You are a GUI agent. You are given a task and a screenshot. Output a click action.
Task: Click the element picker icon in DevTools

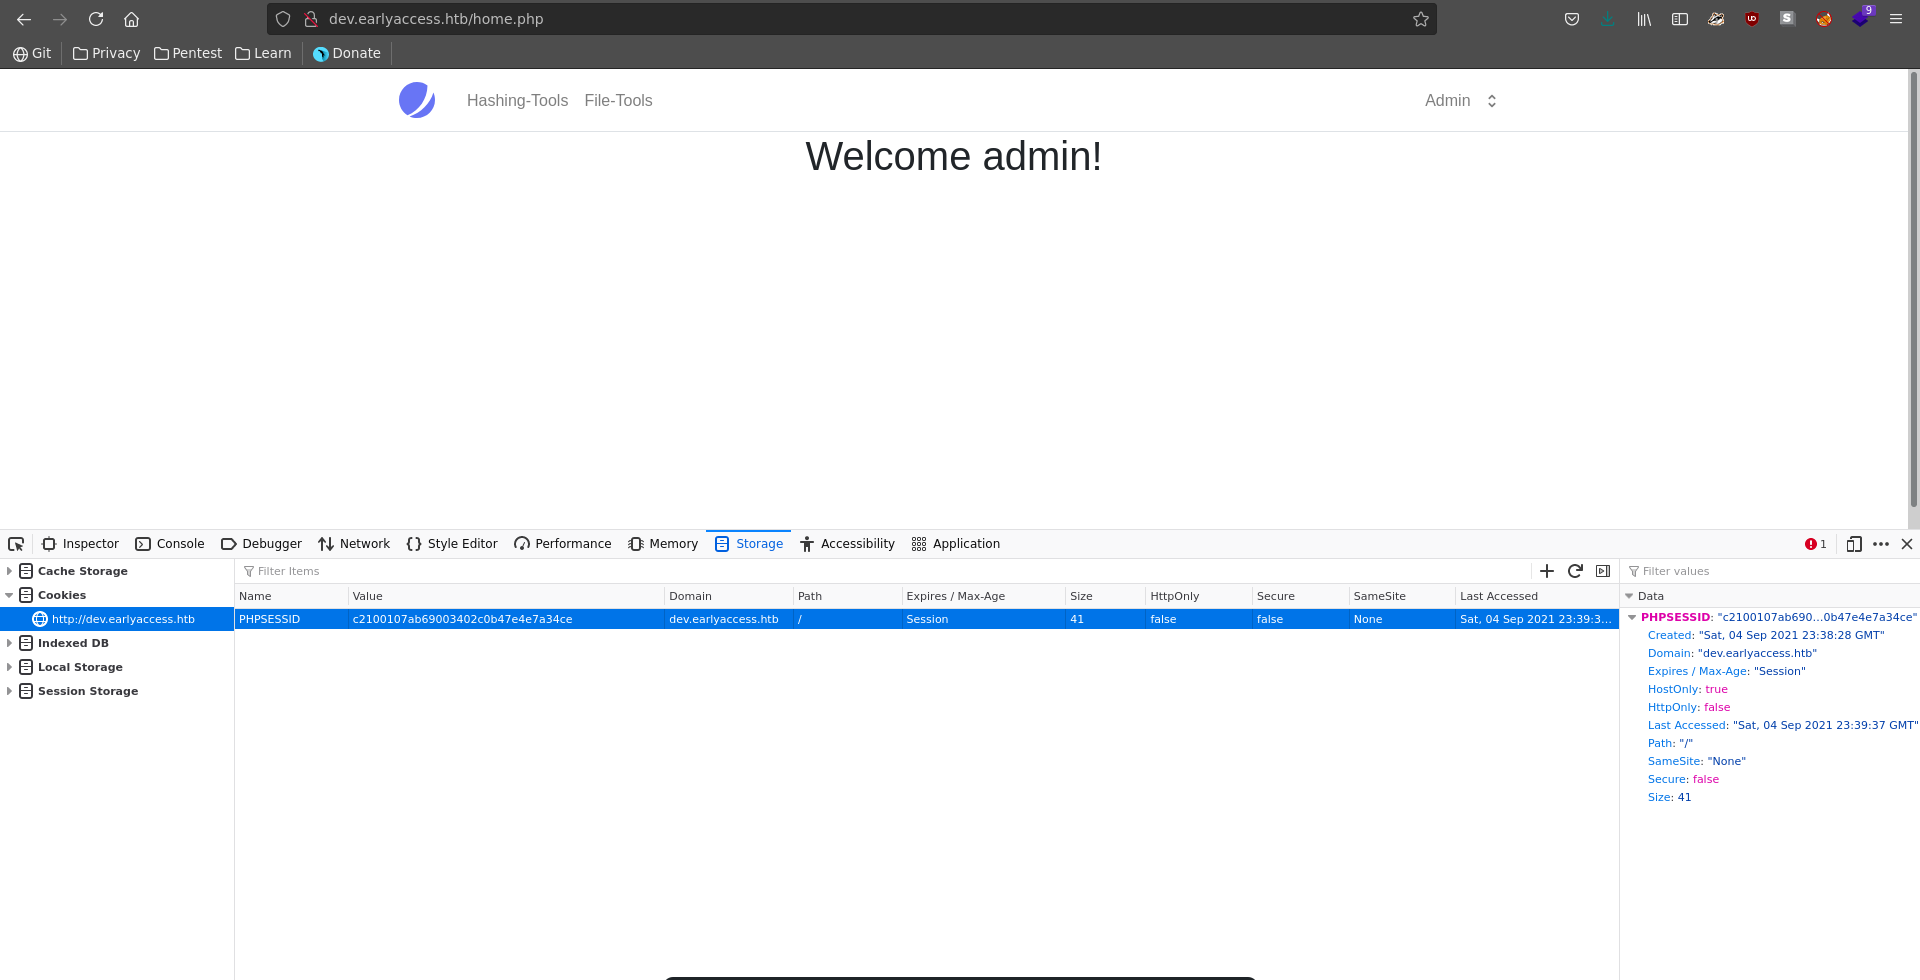click(x=16, y=544)
